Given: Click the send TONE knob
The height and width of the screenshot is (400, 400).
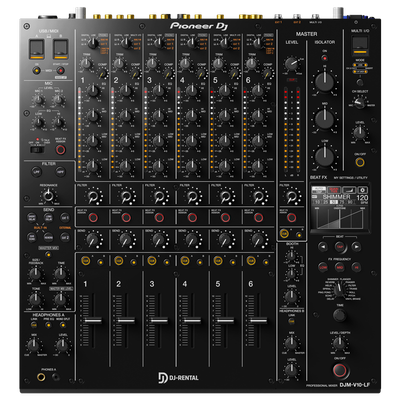Looking at the screenshot, I should pyautogui.click(x=35, y=299).
